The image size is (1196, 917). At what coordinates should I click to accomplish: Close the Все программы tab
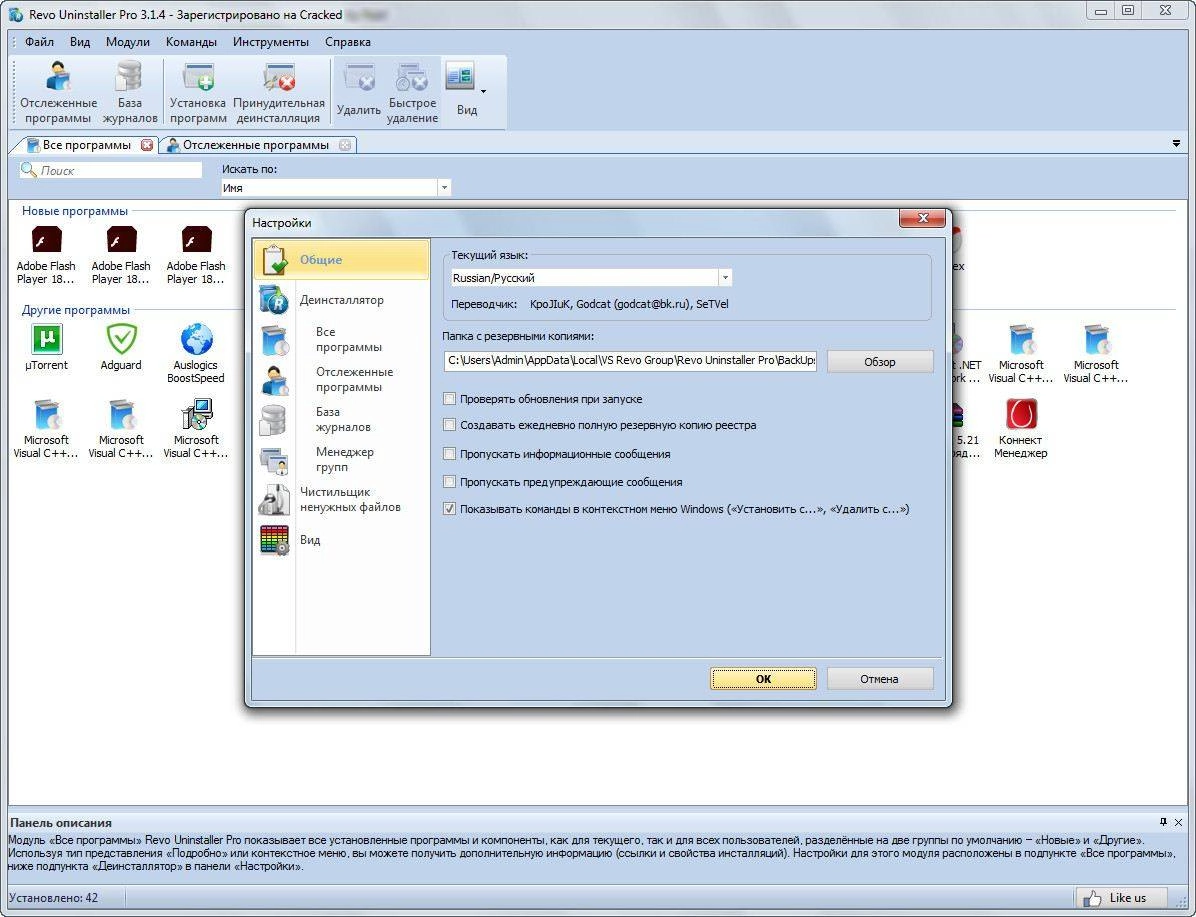click(x=146, y=145)
